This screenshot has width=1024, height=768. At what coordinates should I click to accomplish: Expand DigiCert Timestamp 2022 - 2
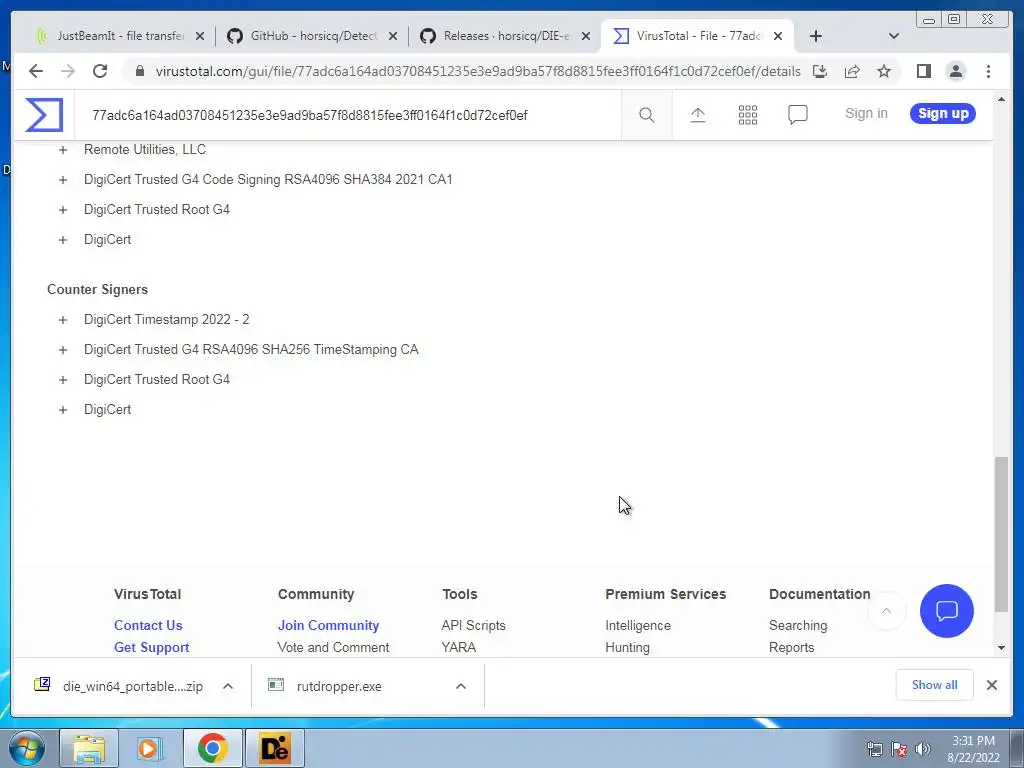pos(63,320)
